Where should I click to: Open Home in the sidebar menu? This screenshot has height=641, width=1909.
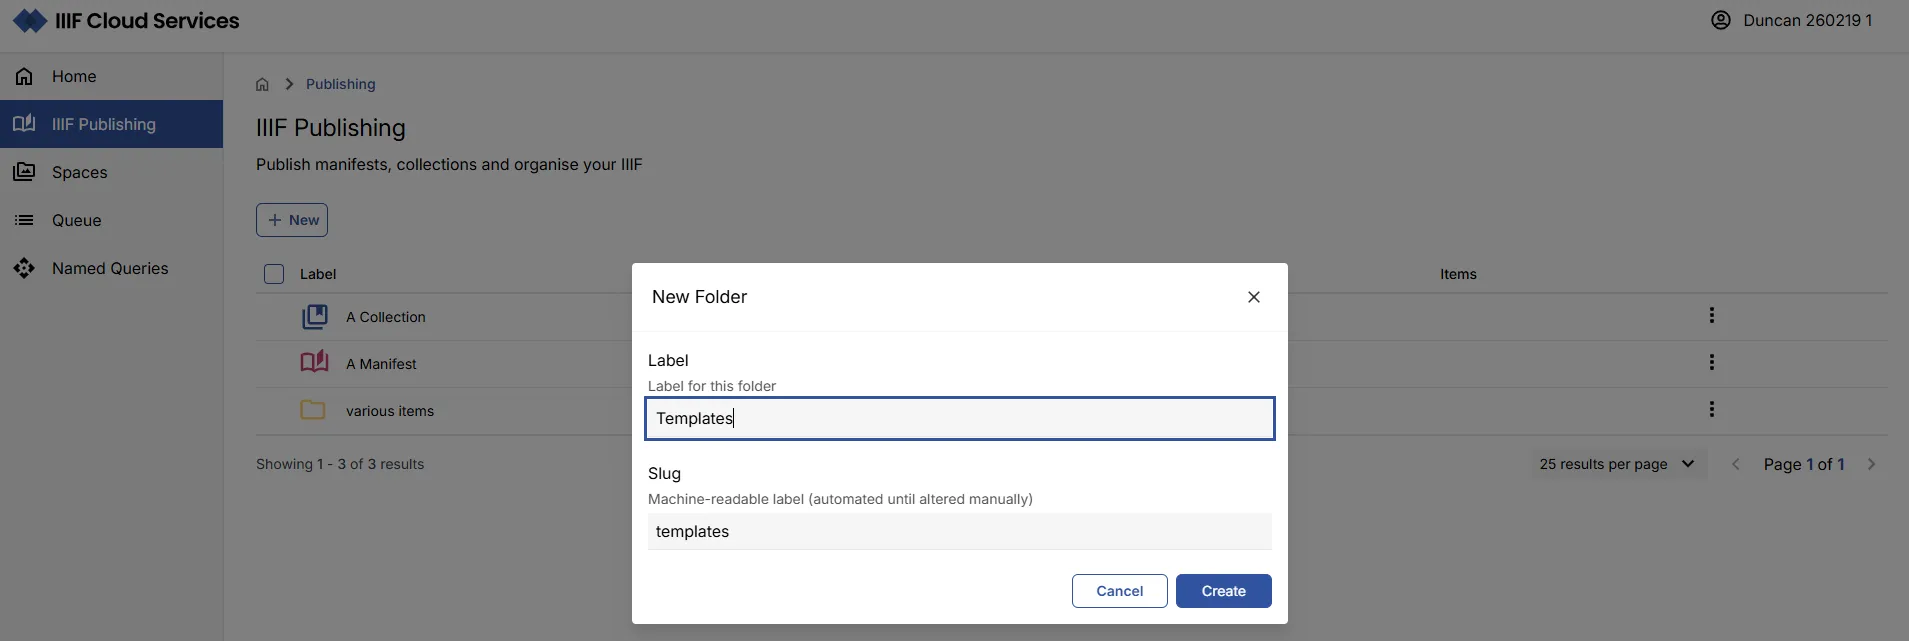click(111, 76)
